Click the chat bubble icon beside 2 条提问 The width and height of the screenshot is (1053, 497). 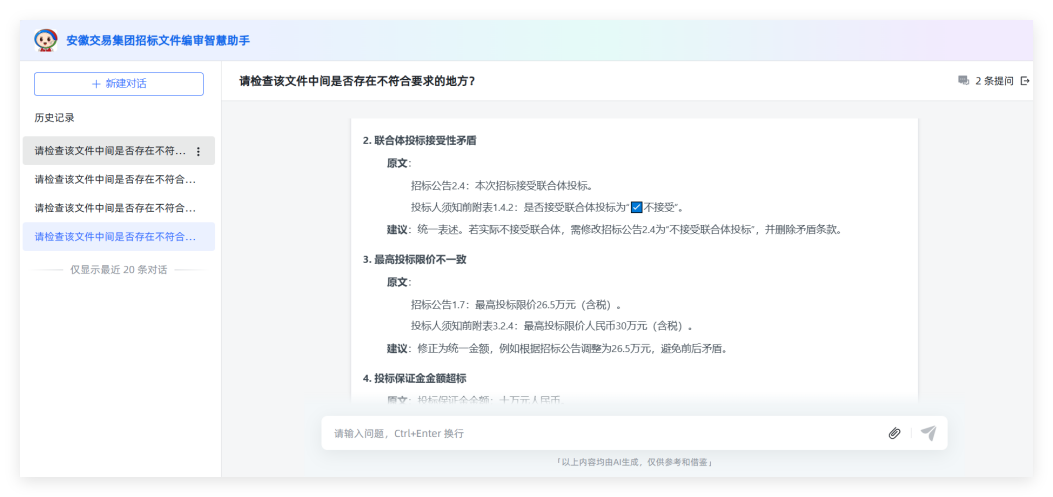tap(963, 81)
